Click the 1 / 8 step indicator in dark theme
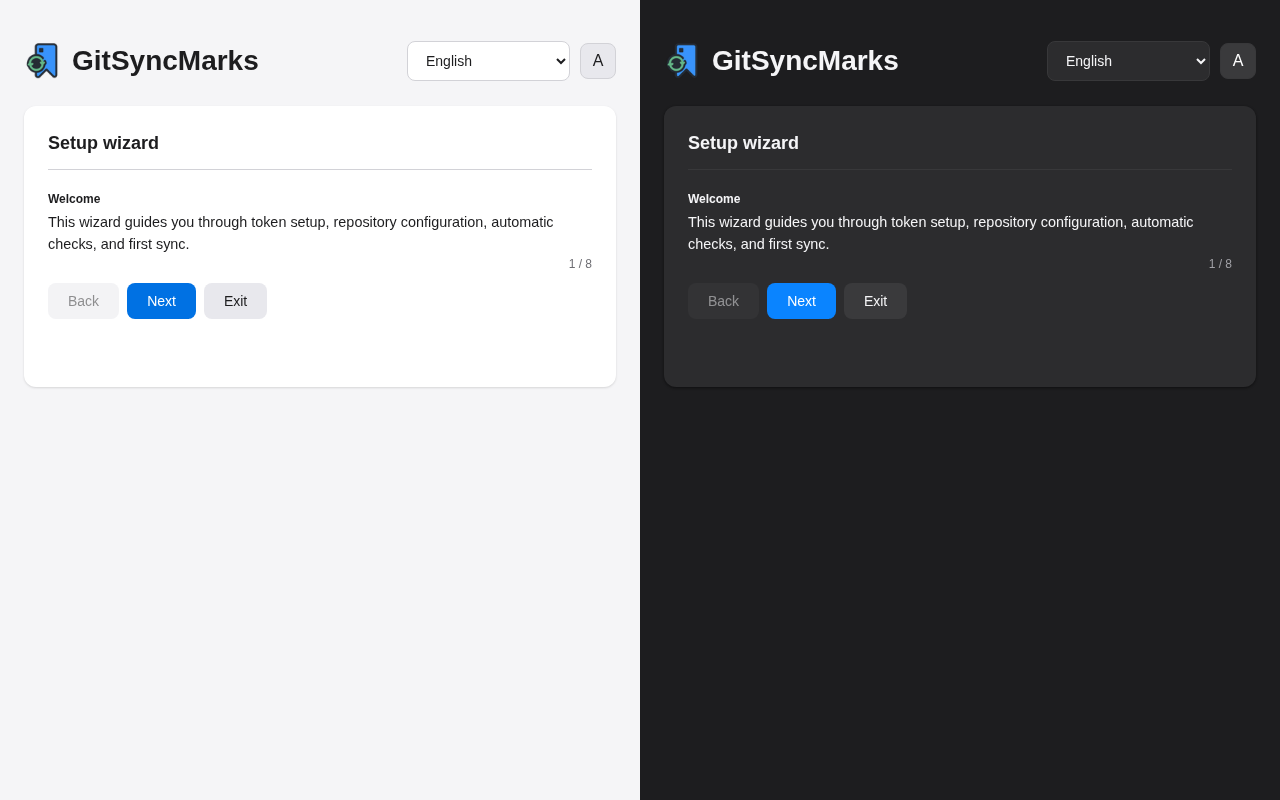Image resolution: width=1280 pixels, height=800 pixels. coord(1219,264)
